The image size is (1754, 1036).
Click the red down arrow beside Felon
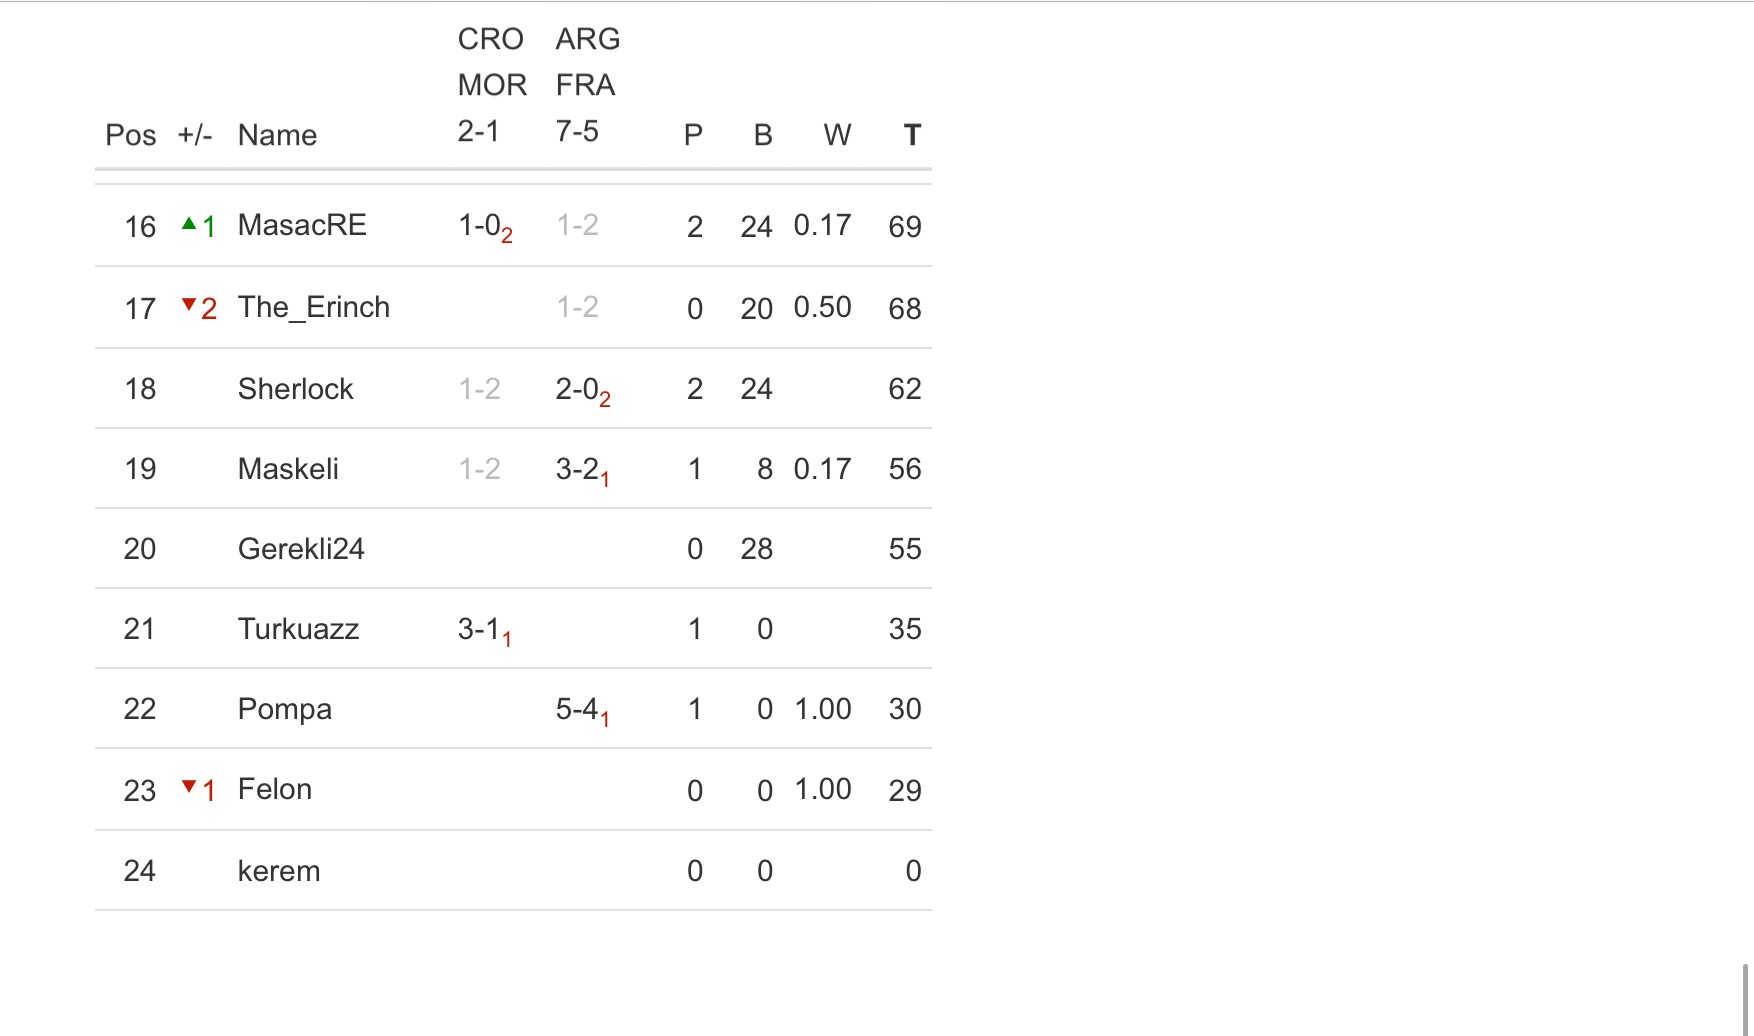[x=189, y=787]
